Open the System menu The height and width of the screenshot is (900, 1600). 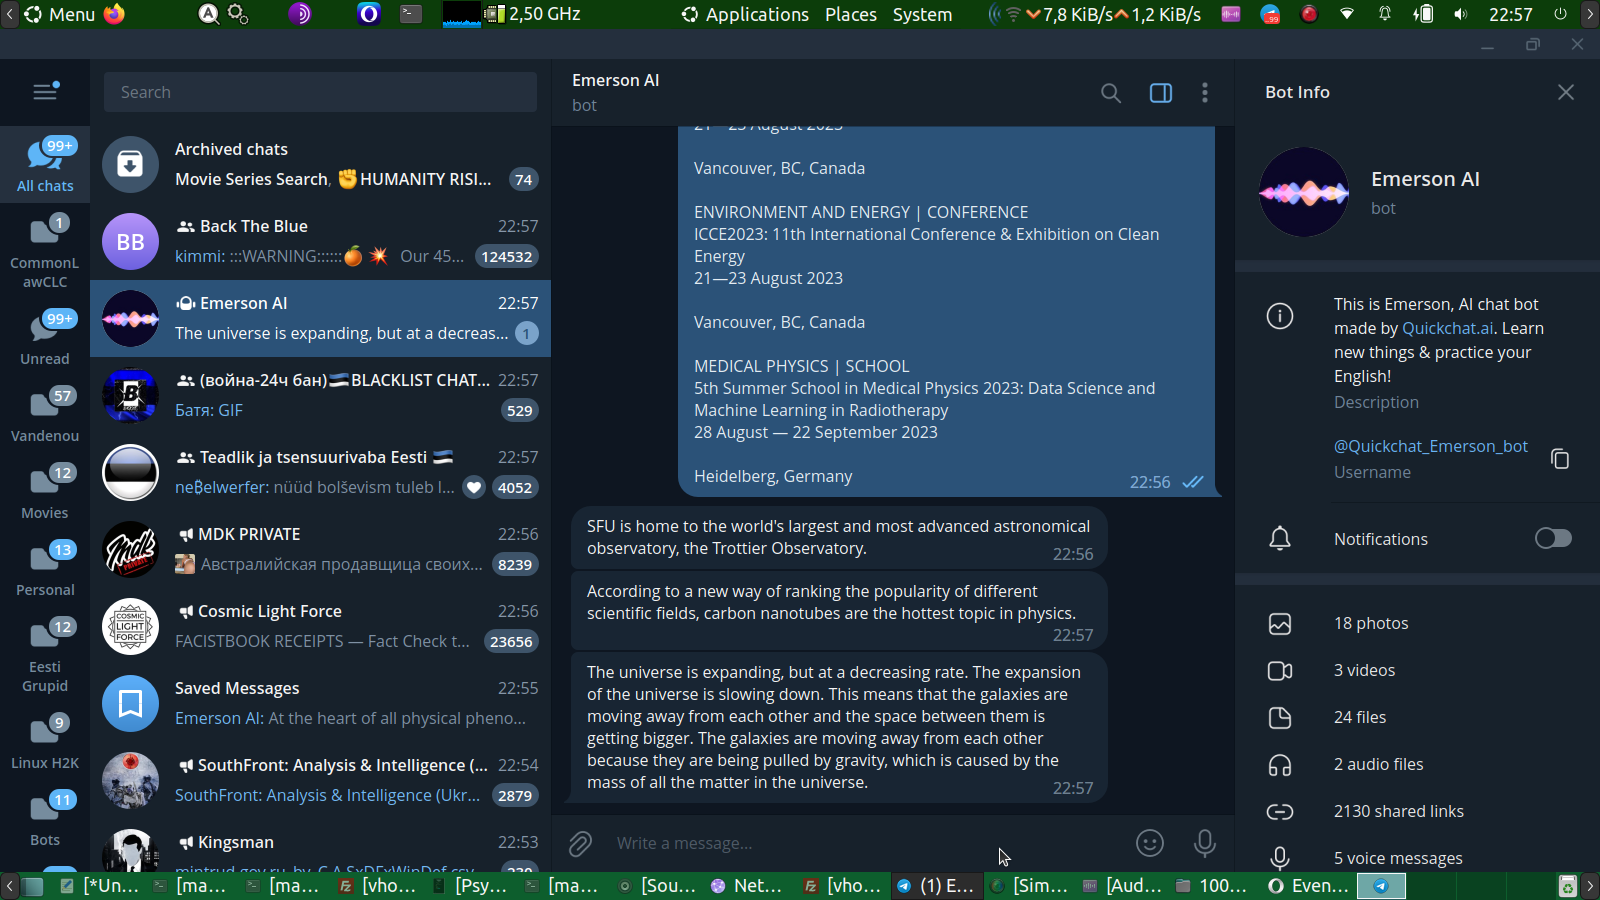922,14
